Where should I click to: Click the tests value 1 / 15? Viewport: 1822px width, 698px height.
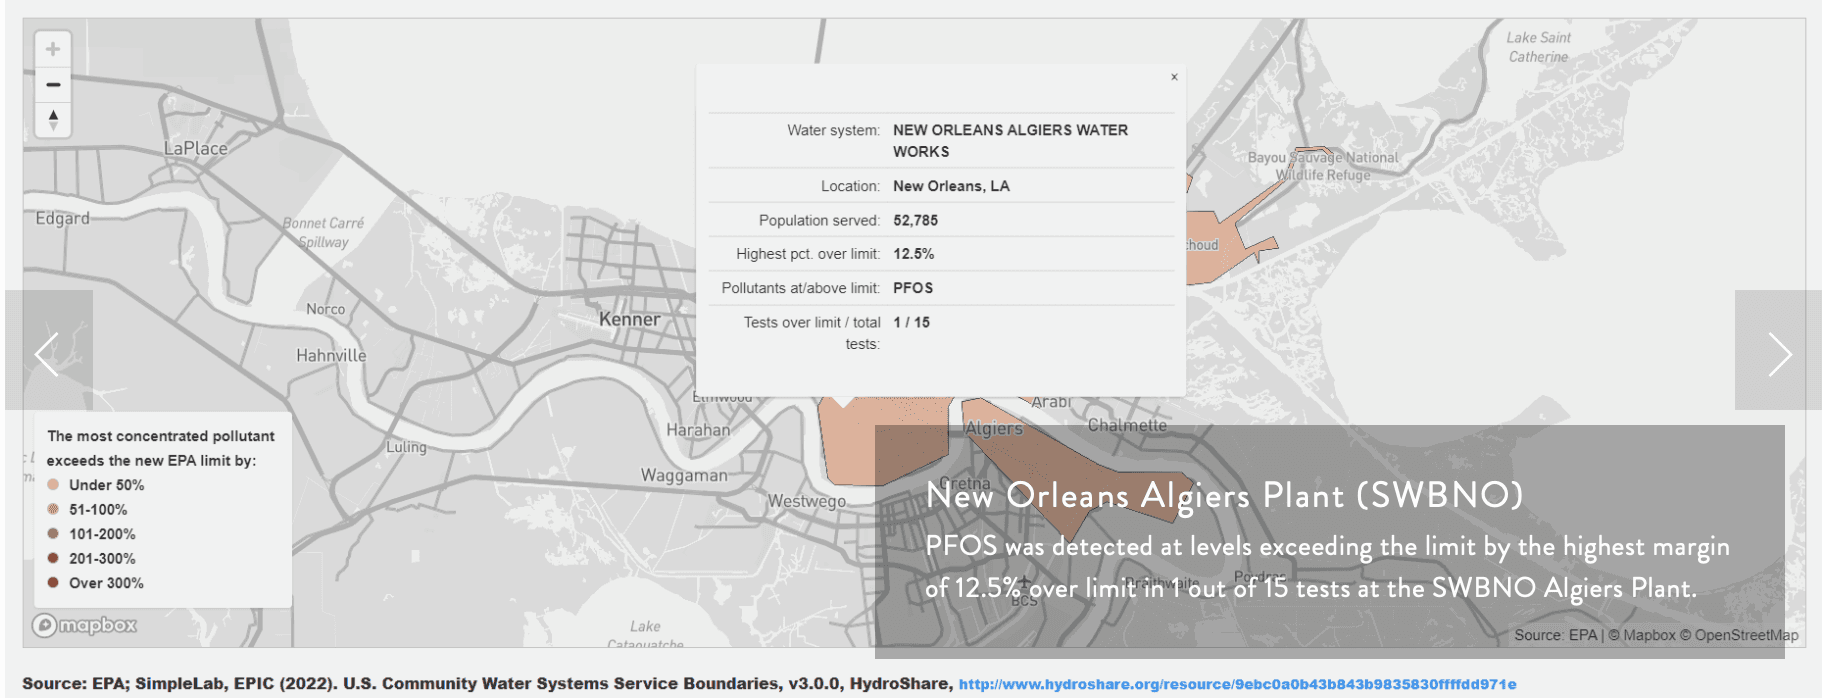pyautogui.click(x=911, y=322)
